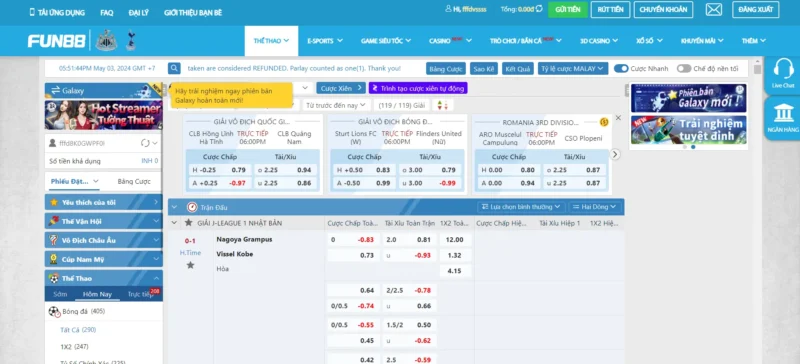Image resolution: width=800 pixels, height=364 pixels.
Task: Open the Tỷ lệ cược MALAY dropdown
Action: click(573, 68)
